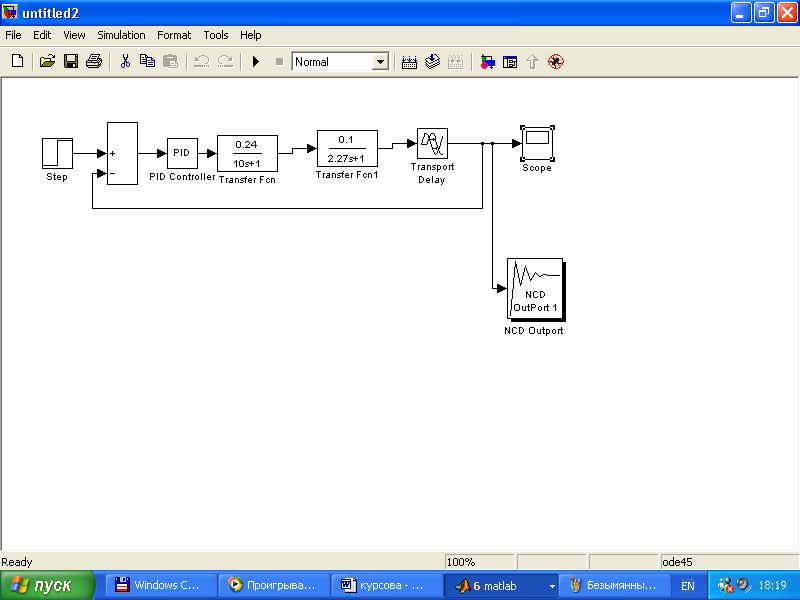This screenshot has height=600, width=800.
Task: Copy the selected block from toolbar
Action: [147, 62]
